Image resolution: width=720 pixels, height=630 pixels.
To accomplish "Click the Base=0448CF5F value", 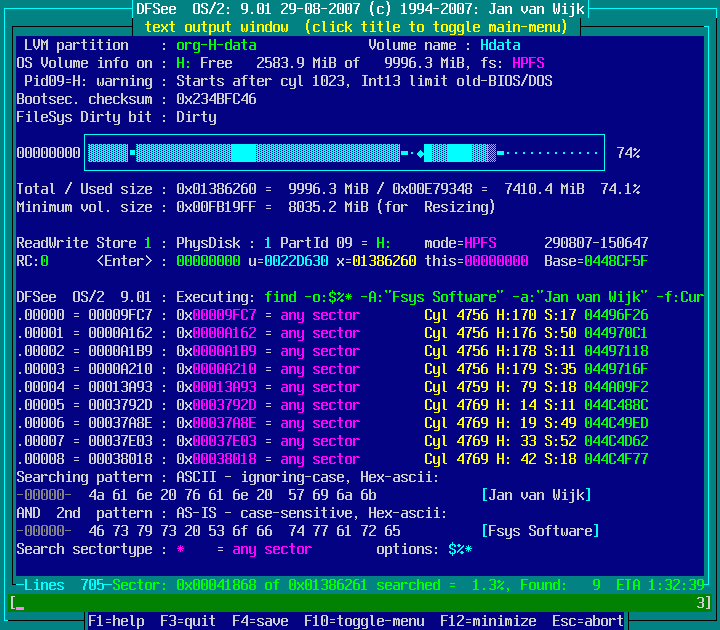I will (x=596, y=261).
